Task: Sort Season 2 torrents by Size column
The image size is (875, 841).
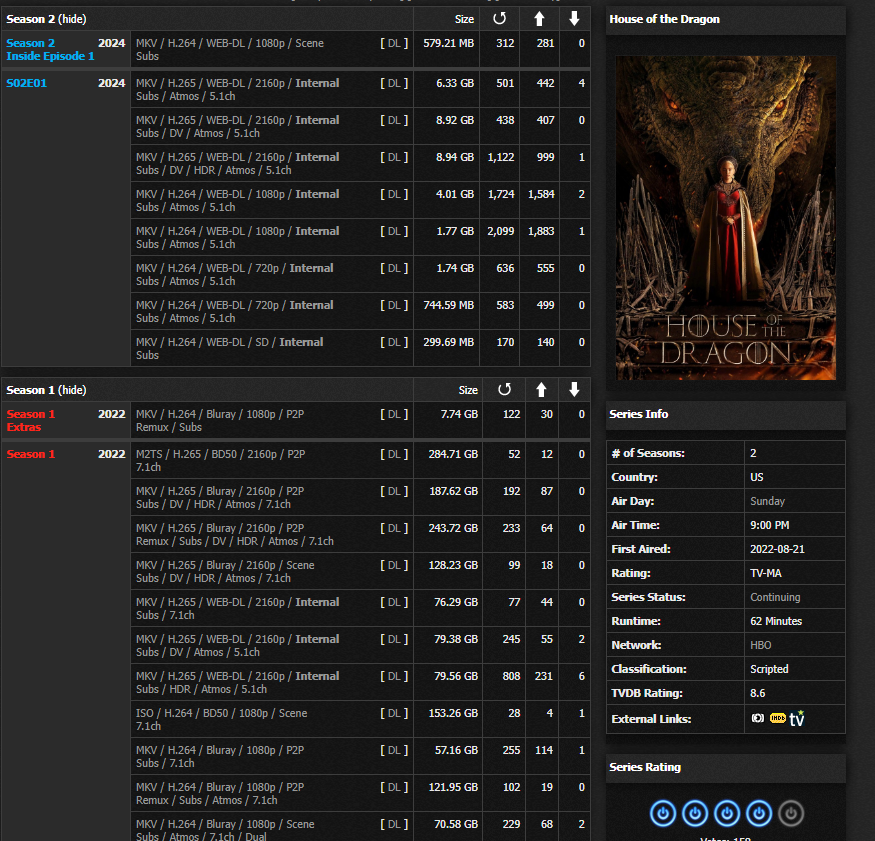Action: [x=464, y=19]
